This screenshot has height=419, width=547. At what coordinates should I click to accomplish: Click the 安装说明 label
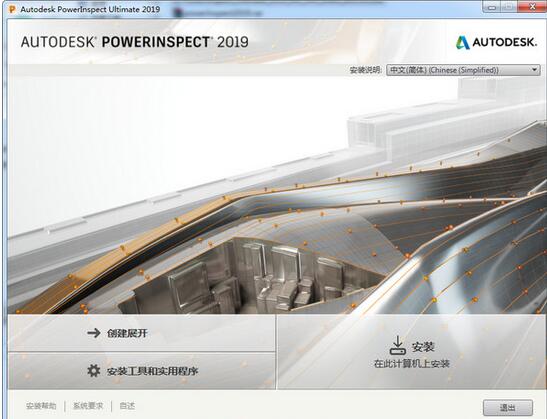(x=366, y=70)
